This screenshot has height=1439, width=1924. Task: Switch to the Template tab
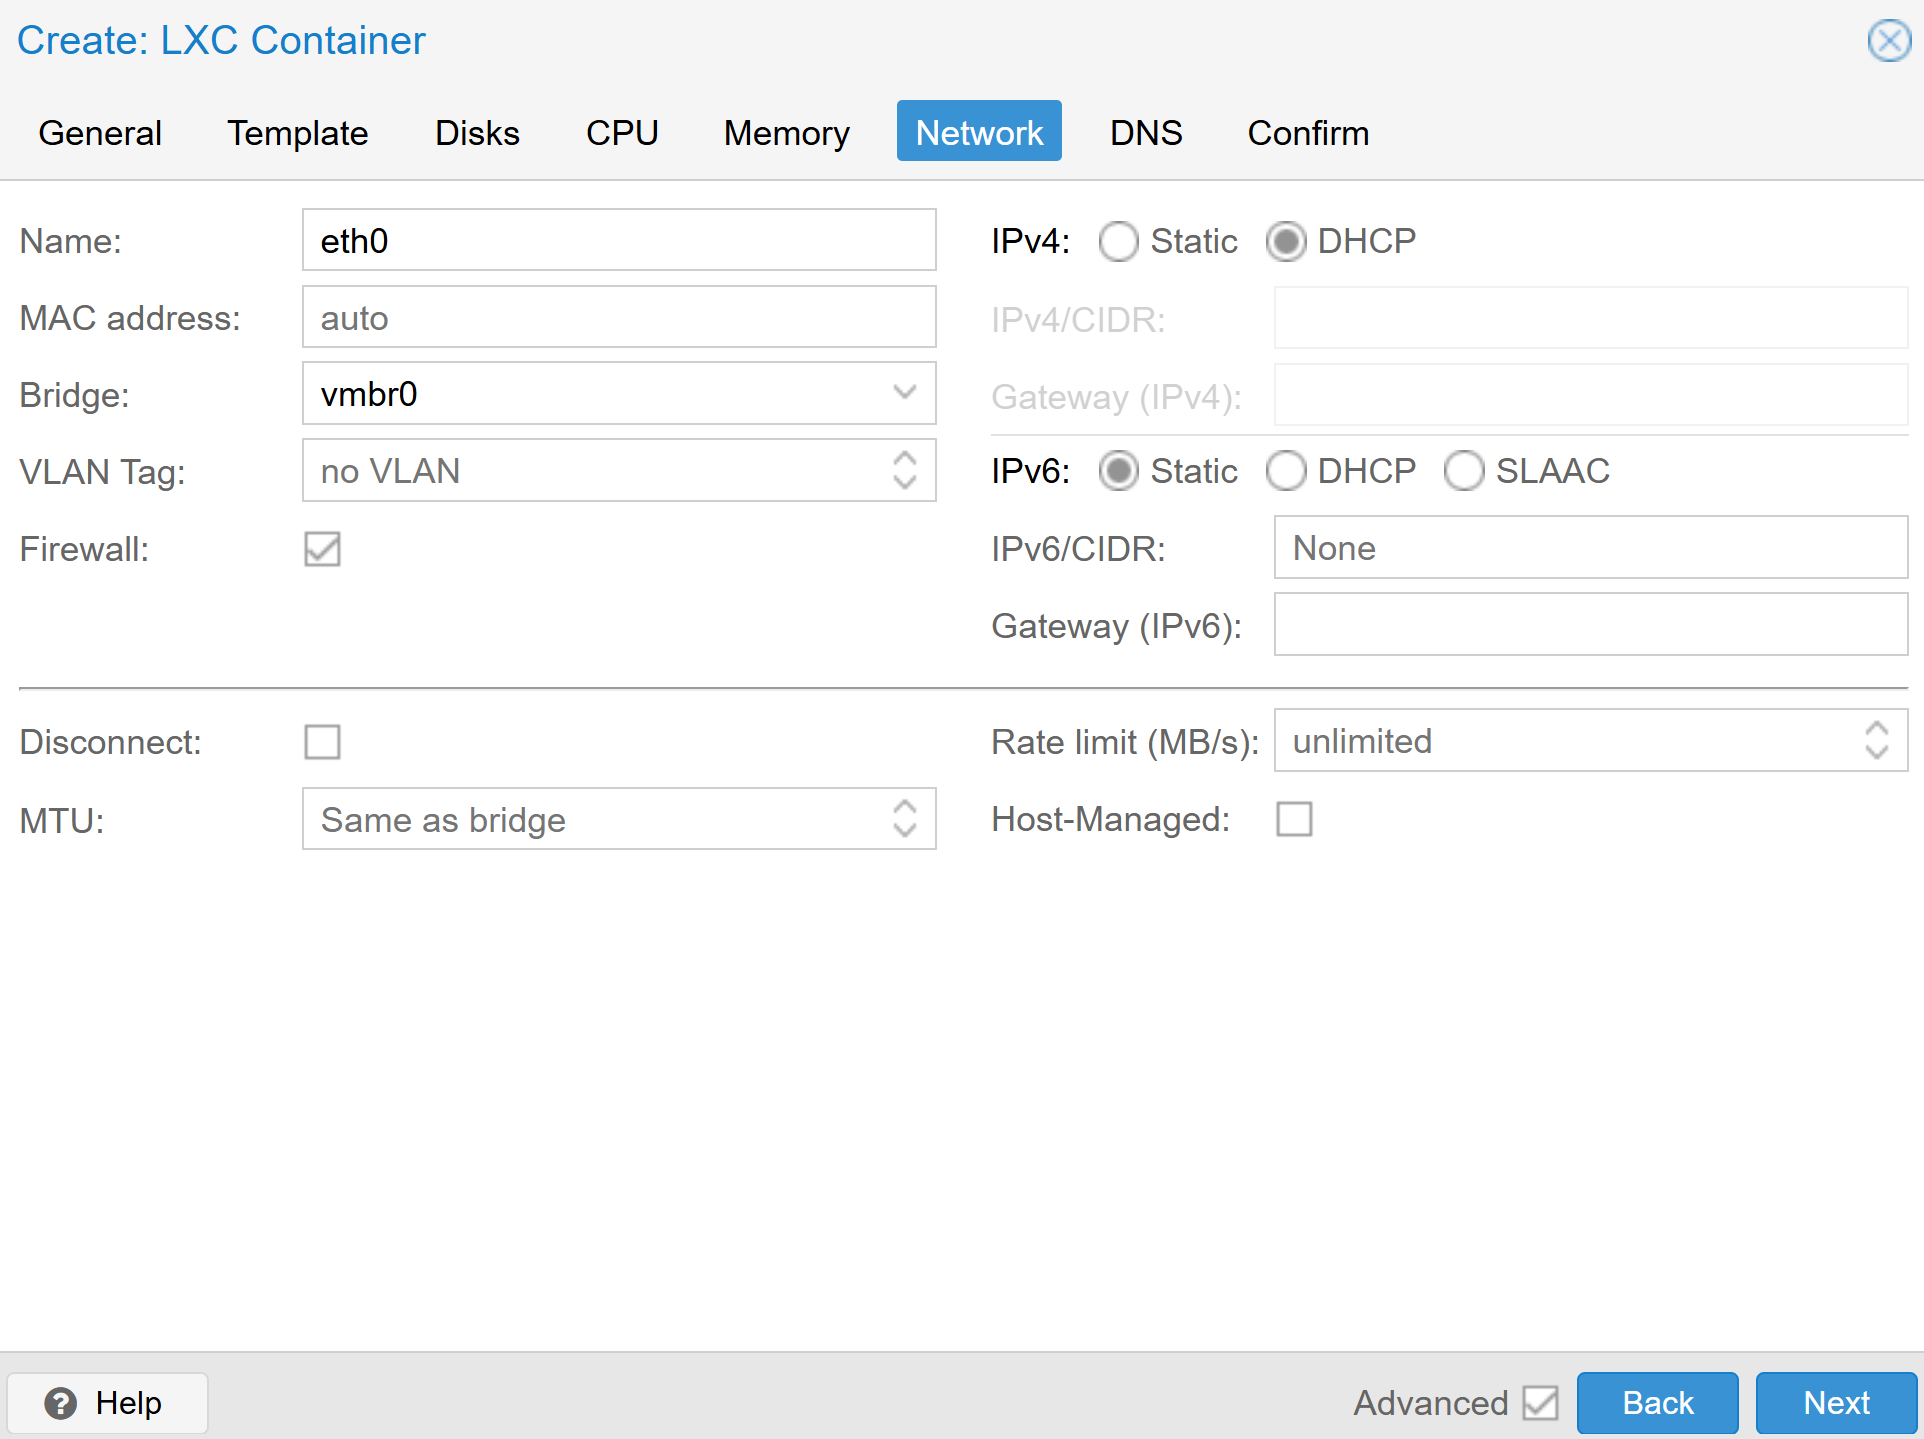297,132
